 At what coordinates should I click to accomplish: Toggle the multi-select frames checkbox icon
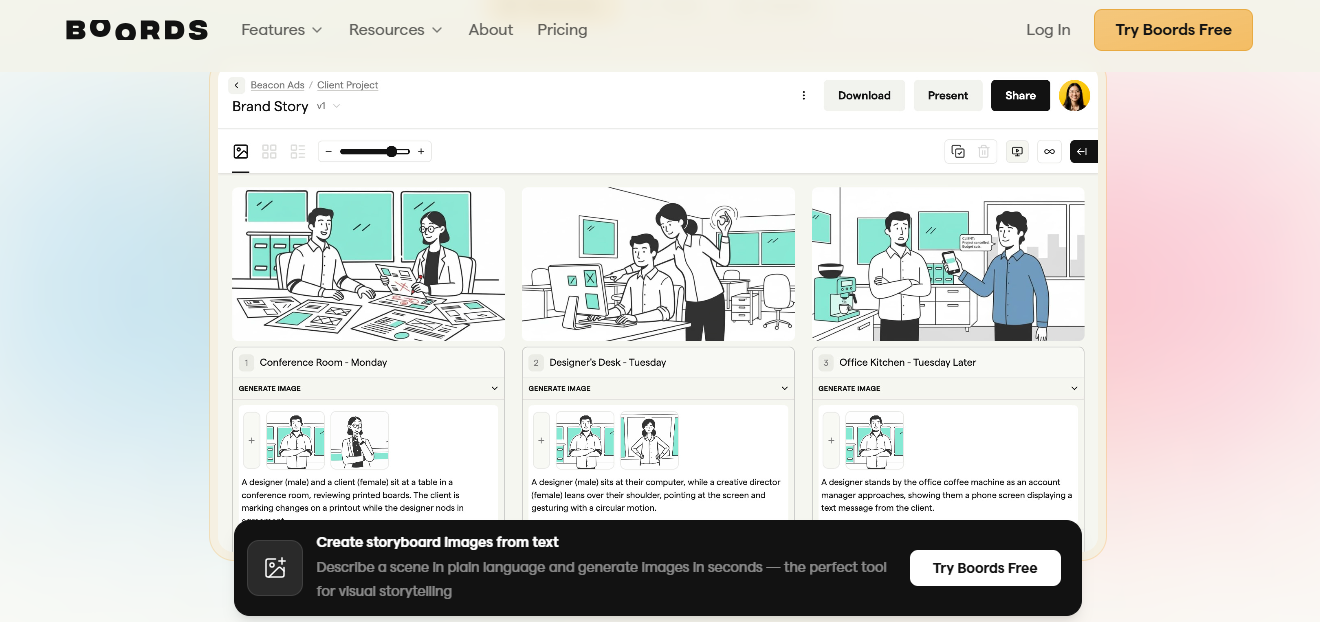(958, 152)
